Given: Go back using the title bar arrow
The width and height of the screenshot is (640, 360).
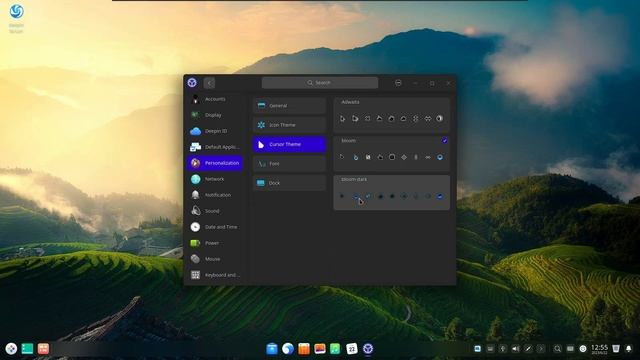Looking at the screenshot, I should click(209, 83).
